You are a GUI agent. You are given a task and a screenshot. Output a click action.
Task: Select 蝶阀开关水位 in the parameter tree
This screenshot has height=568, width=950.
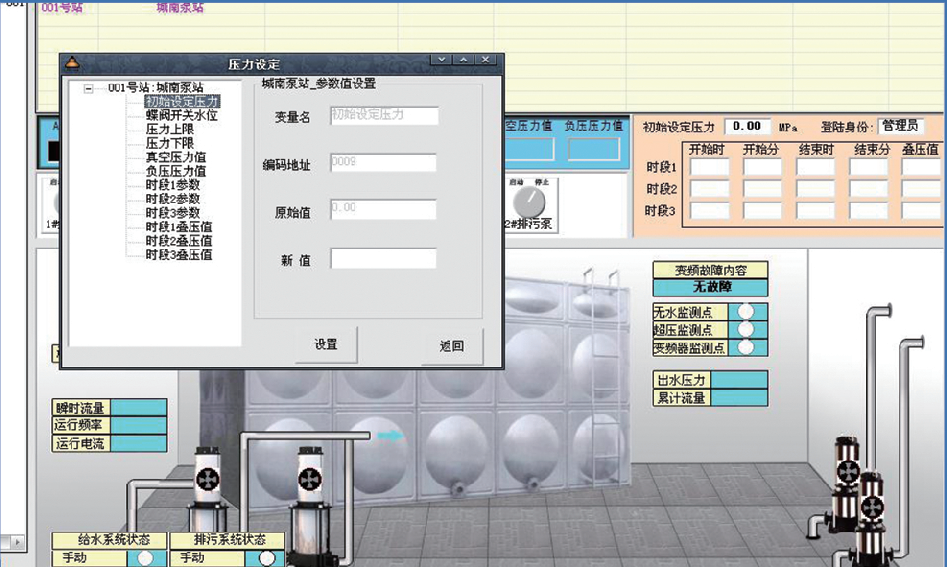pyautogui.click(x=181, y=115)
